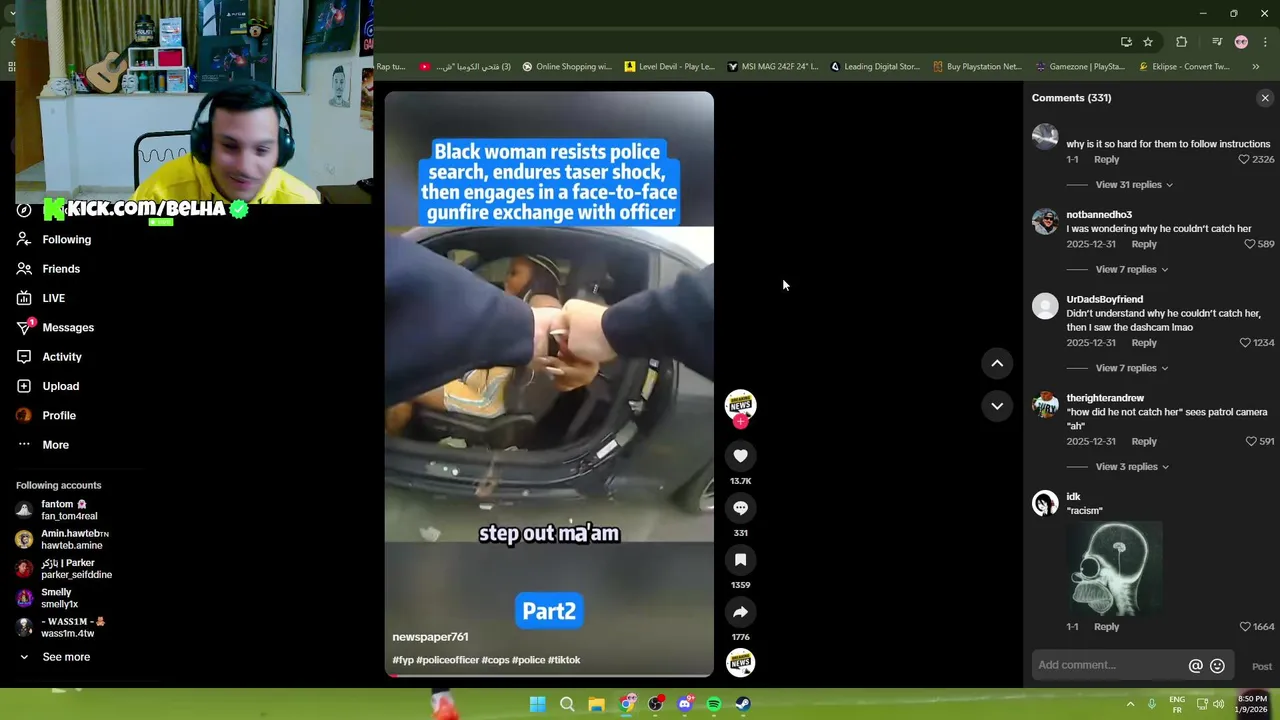Image resolution: width=1280 pixels, height=720 pixels.
Task: Insert a mention with the @ icon
Action: 1195,666
